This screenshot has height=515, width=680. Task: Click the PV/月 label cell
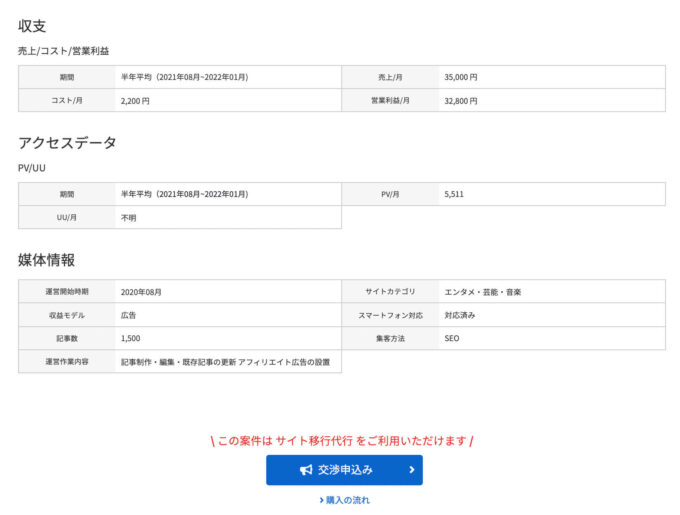tap(390, 194)
